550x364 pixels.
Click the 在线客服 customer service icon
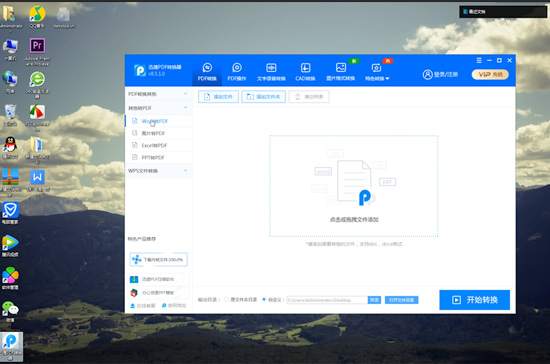click(133, 305)
